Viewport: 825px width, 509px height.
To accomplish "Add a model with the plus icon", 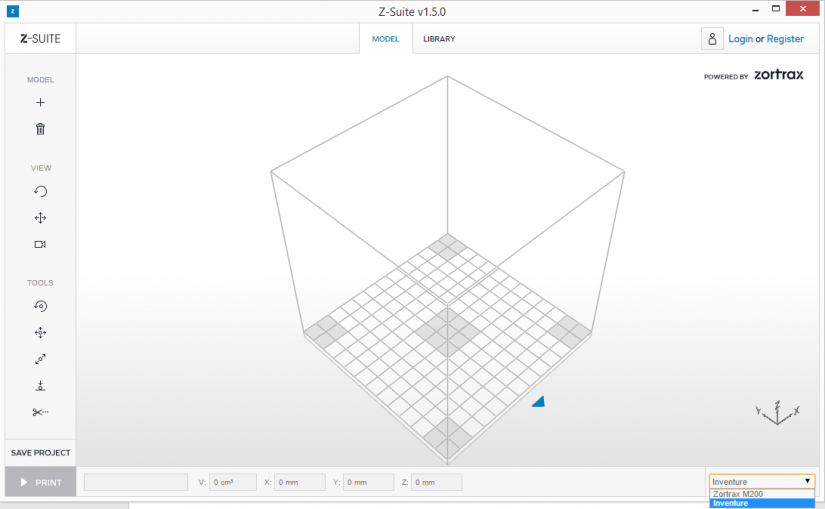I will click(41, 103).
